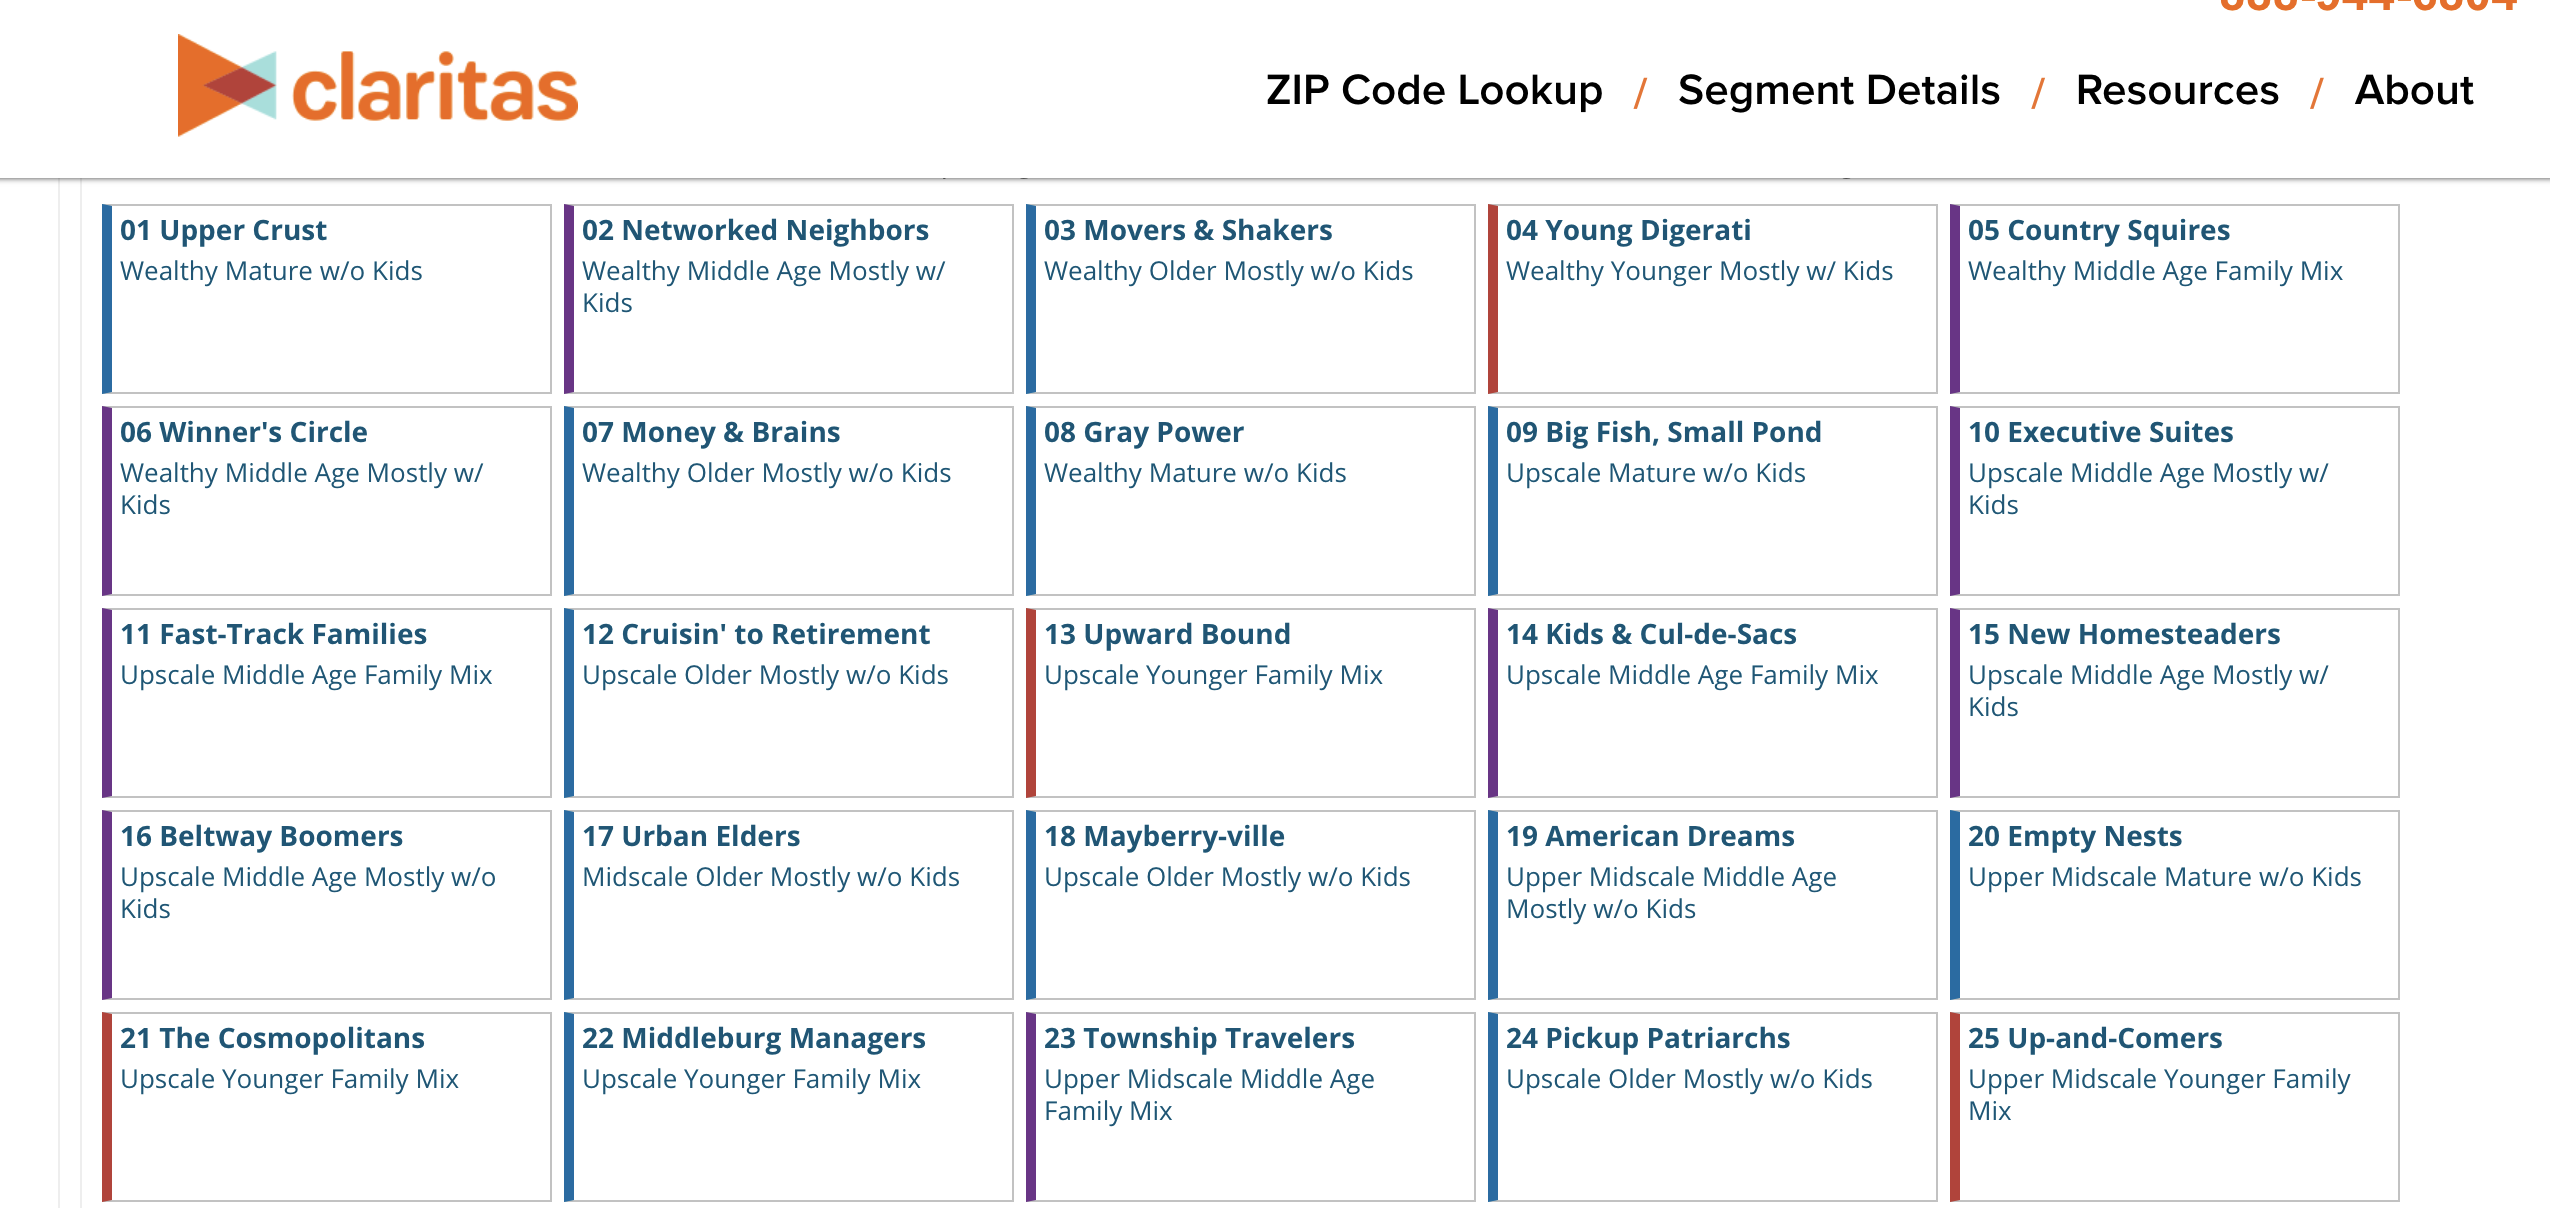Select 13 Upward Bound segment

pyautogui.click(x=1251, y=703)
